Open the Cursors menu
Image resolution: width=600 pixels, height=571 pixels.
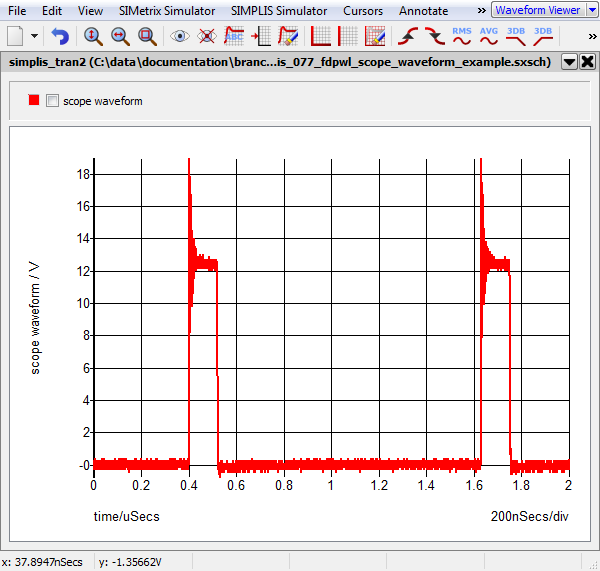(x=362, y=10)
